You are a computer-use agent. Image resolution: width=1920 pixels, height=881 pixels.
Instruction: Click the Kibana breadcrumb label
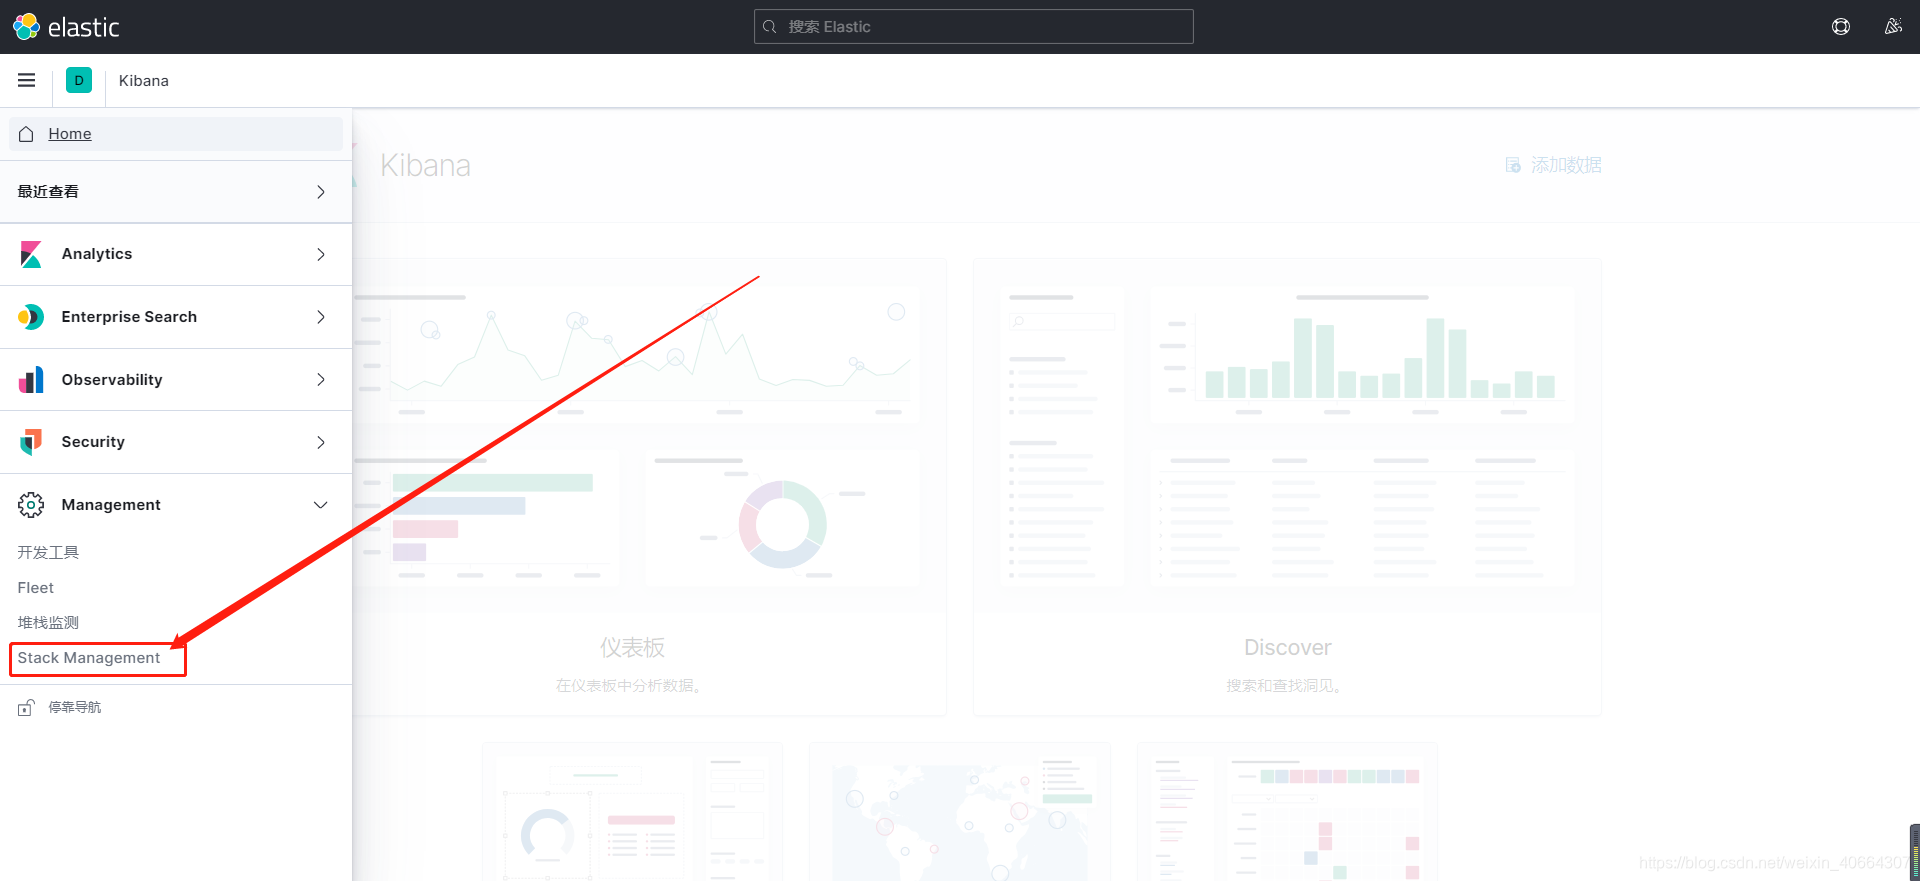(x=144, y=80)
